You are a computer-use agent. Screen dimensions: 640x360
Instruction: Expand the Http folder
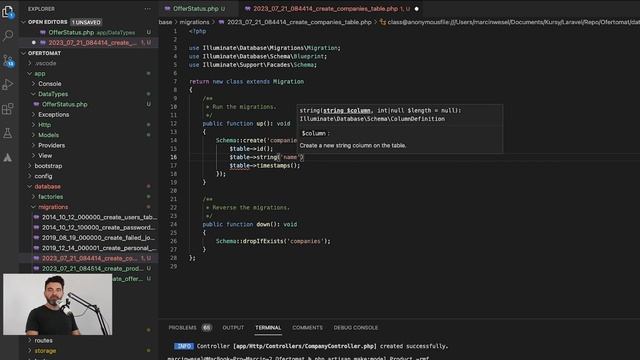point(33,125)
